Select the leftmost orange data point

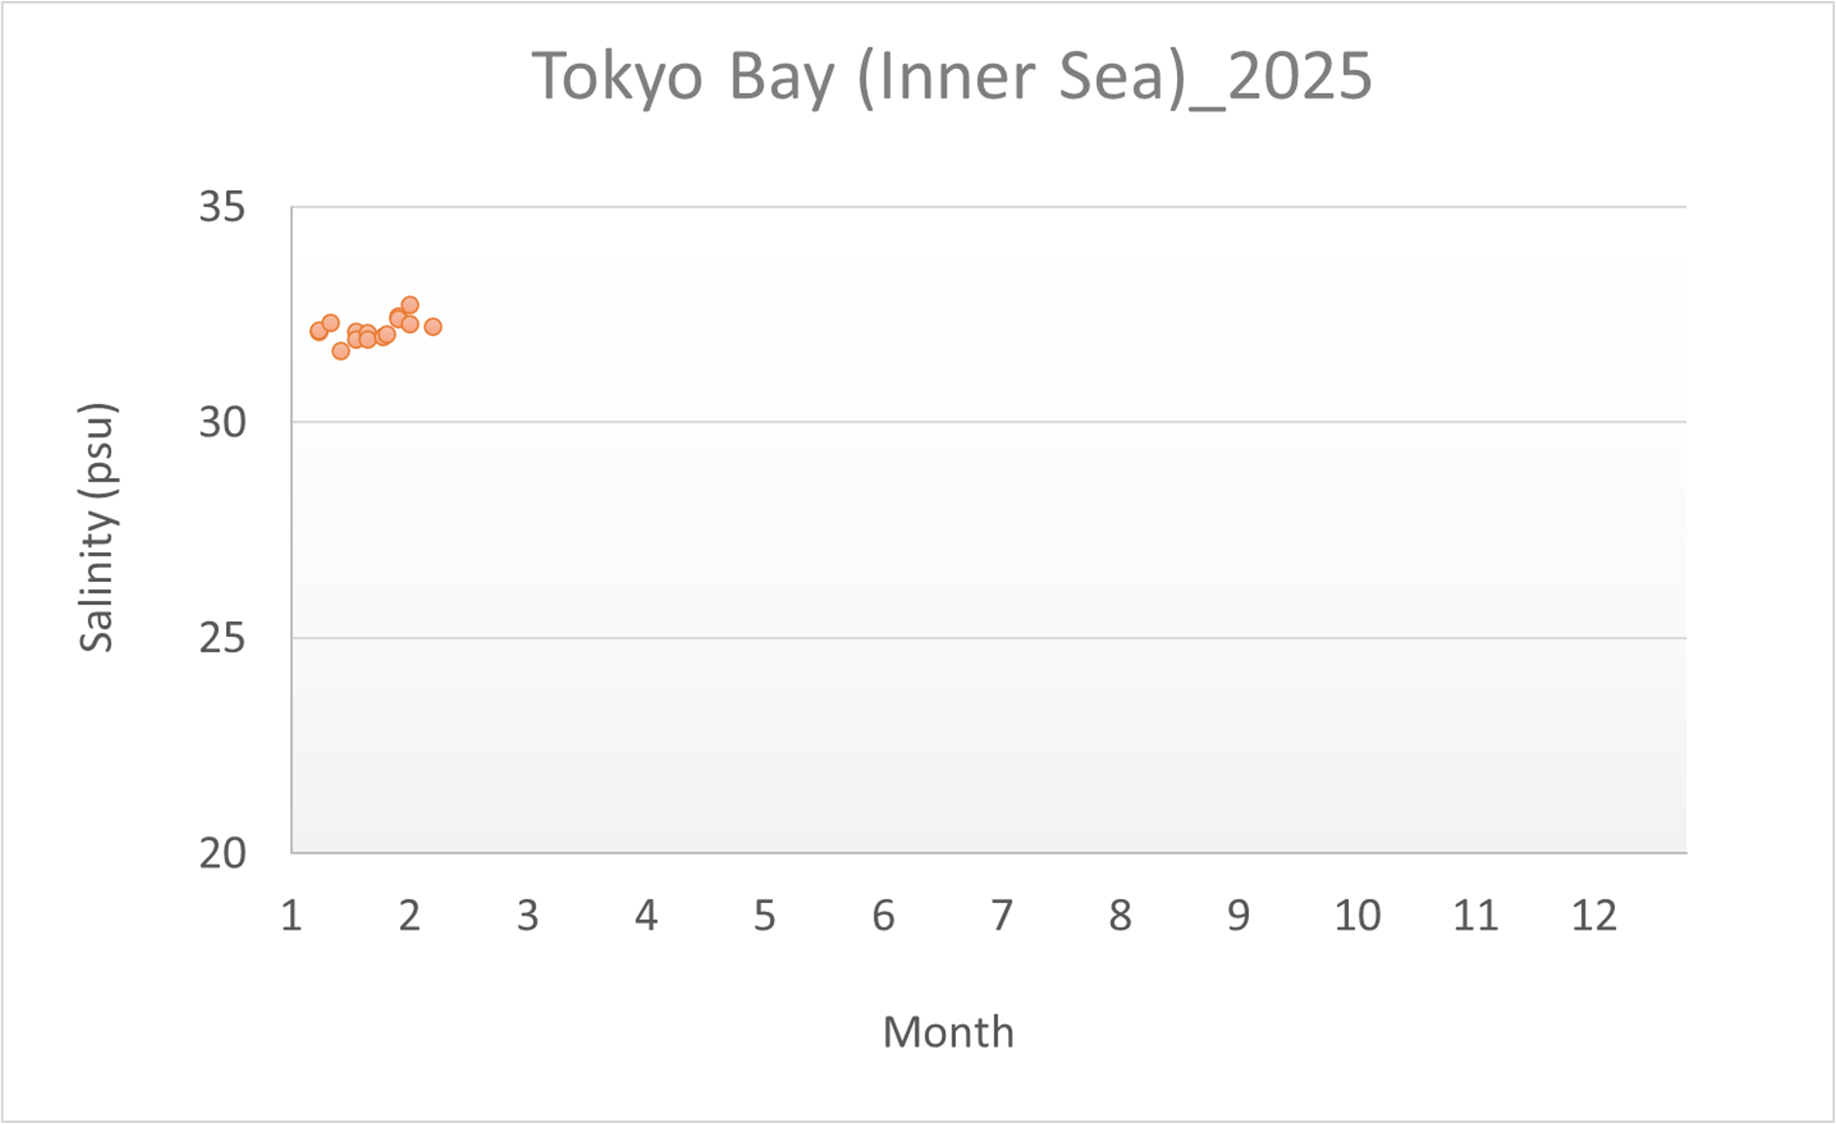[x=319, y=331]
